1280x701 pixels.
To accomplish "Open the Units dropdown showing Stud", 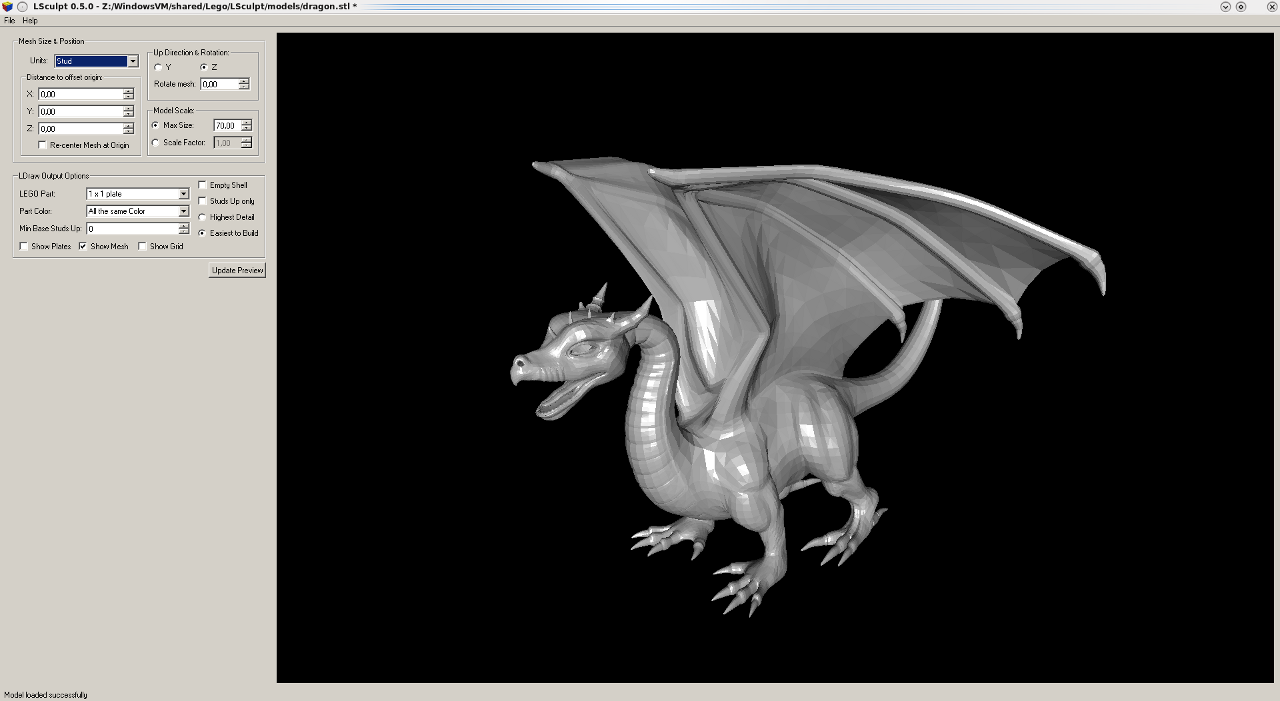I will click(96, 61).
